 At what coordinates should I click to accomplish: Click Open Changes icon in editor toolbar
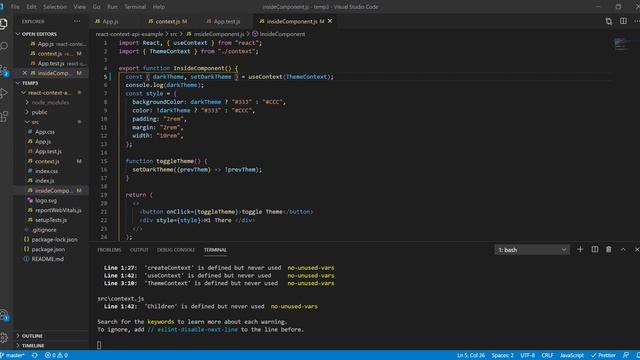609,21
